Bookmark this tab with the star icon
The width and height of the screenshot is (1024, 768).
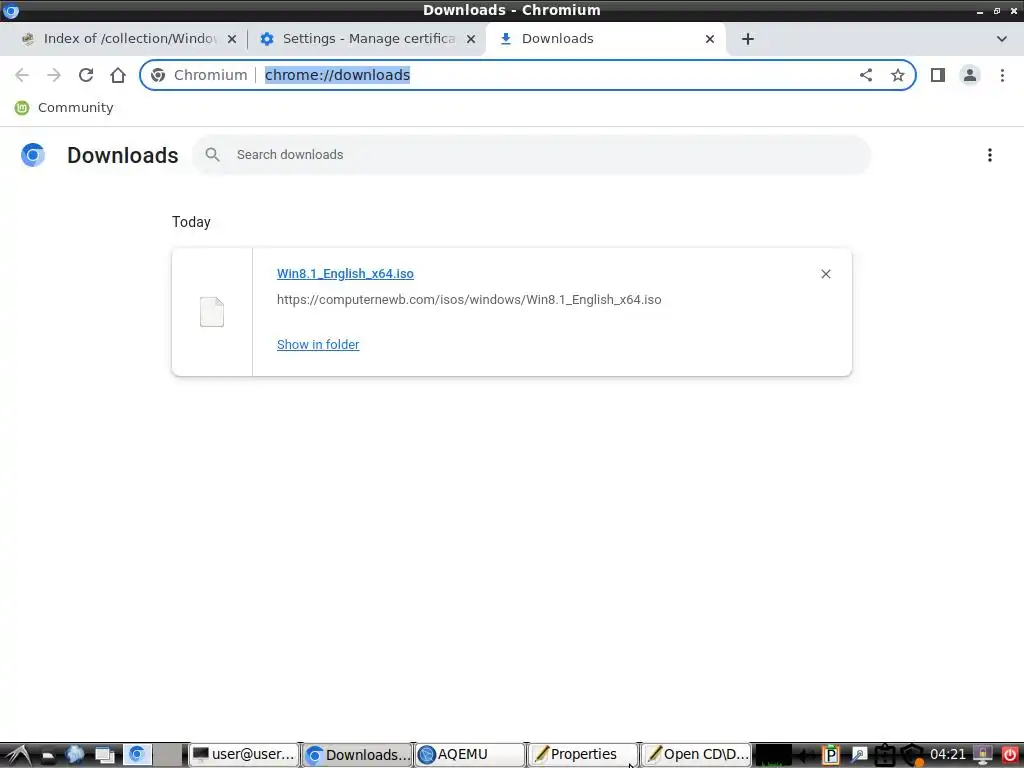coord(898,75)
